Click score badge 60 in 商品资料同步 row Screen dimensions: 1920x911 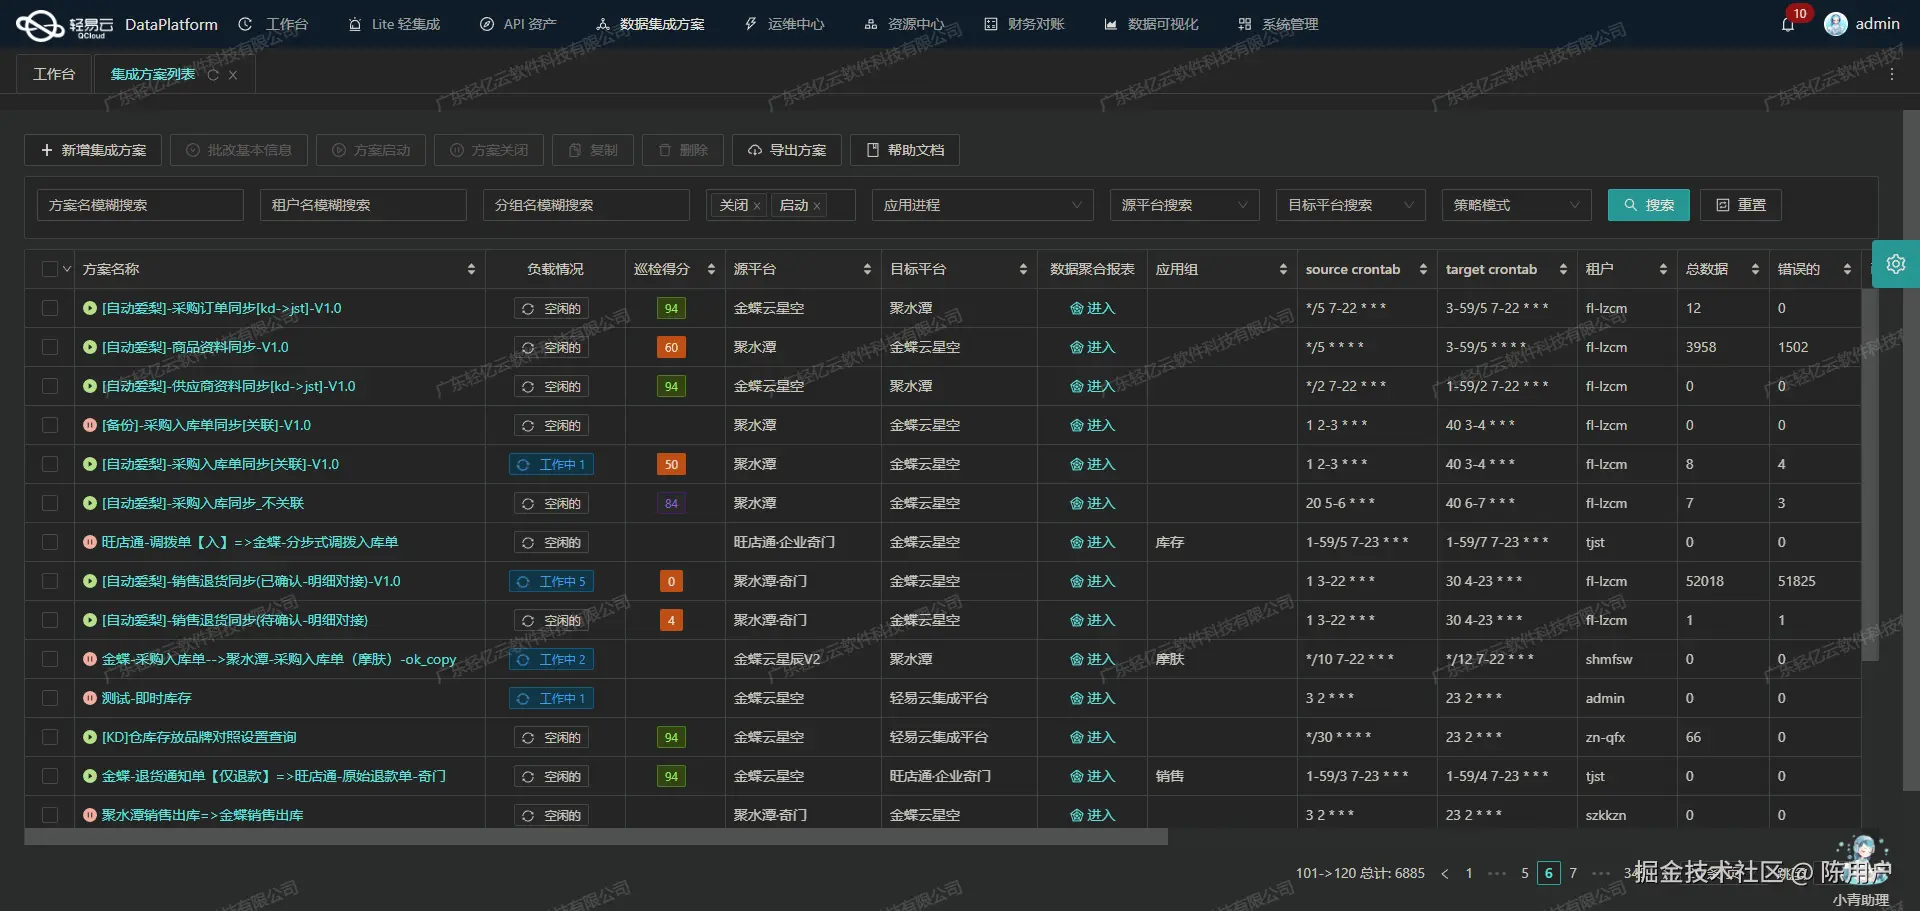[671, 348]
